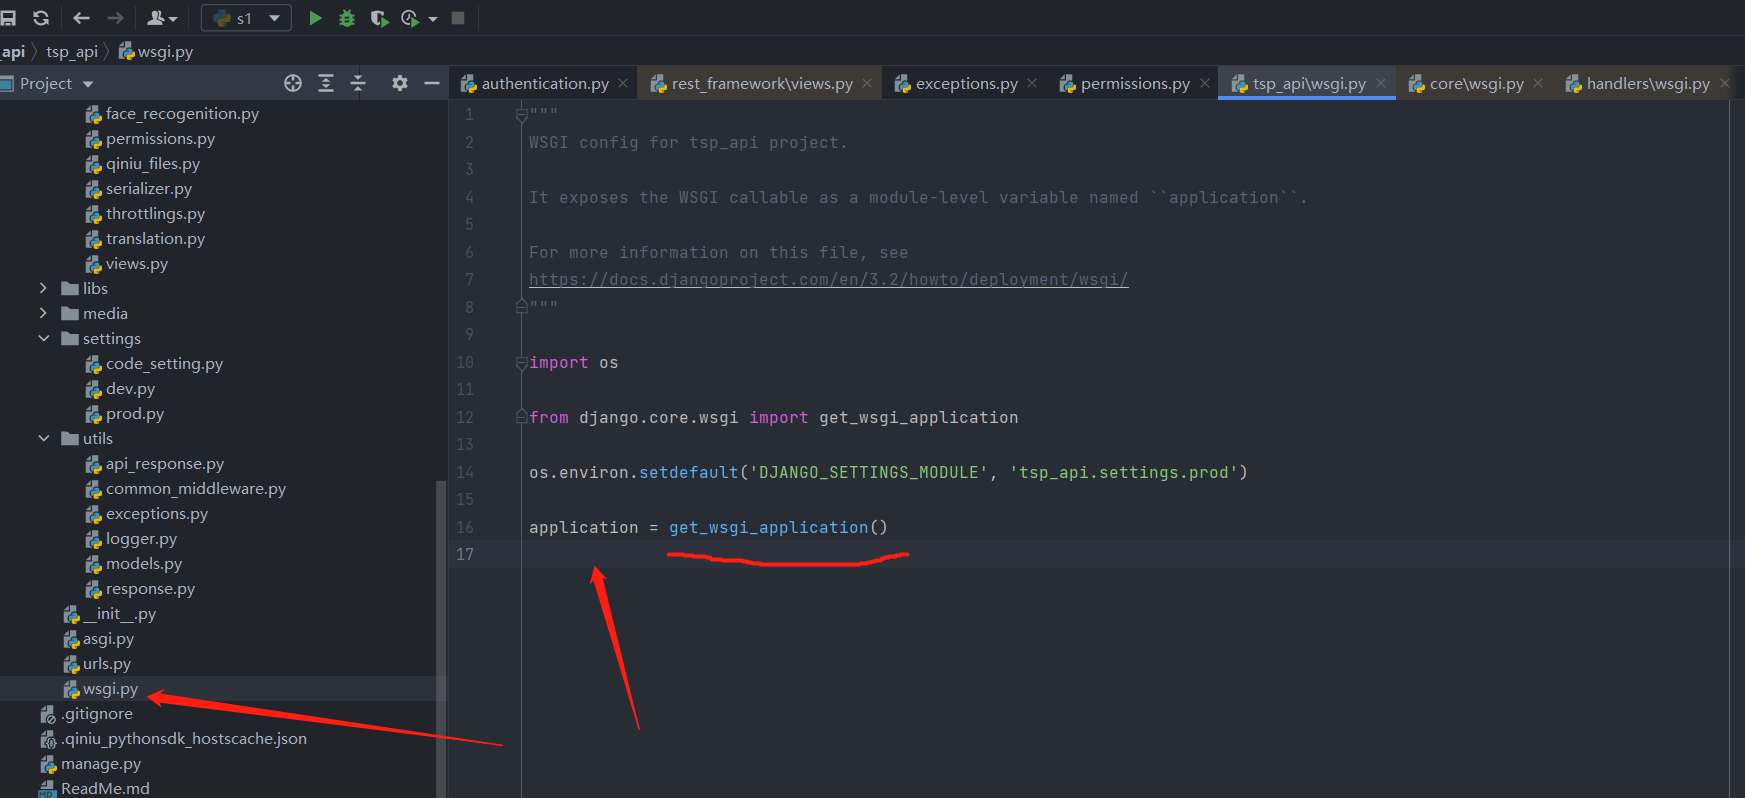Fold the docstring at line 1

(x=521, y=116)
